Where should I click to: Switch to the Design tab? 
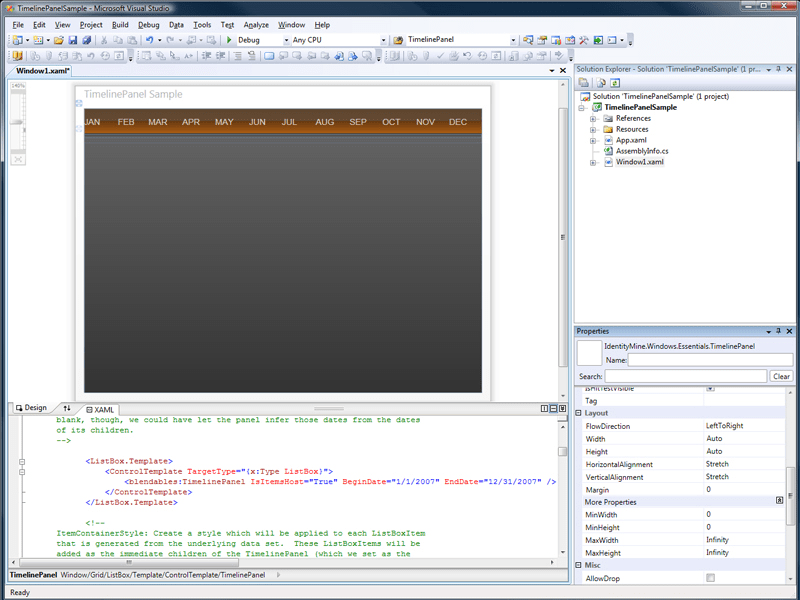click(x=30, y=408)
